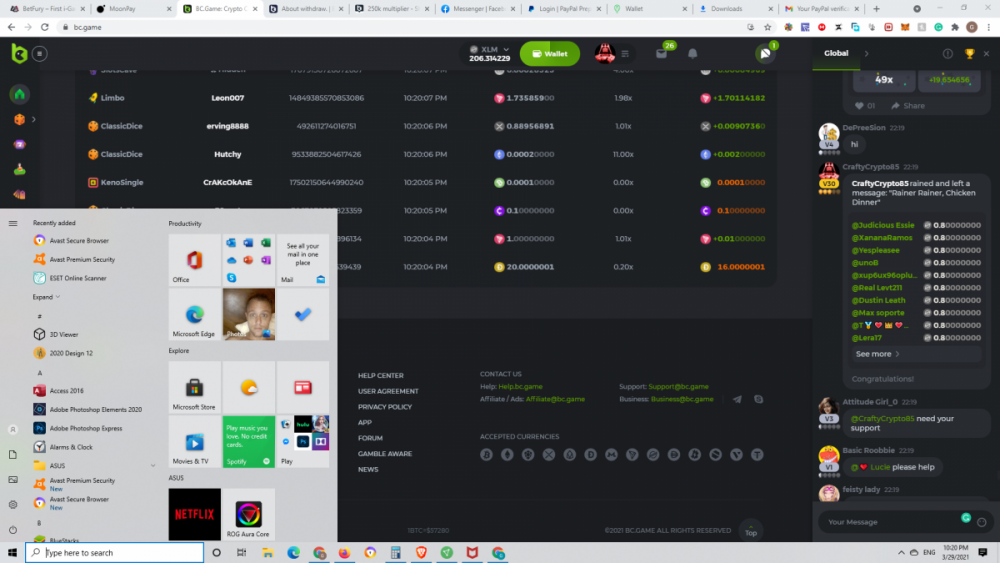Open Microsoft Edge tile in Start menu
The image size is (1000, 563).
(x=194, y=314)
